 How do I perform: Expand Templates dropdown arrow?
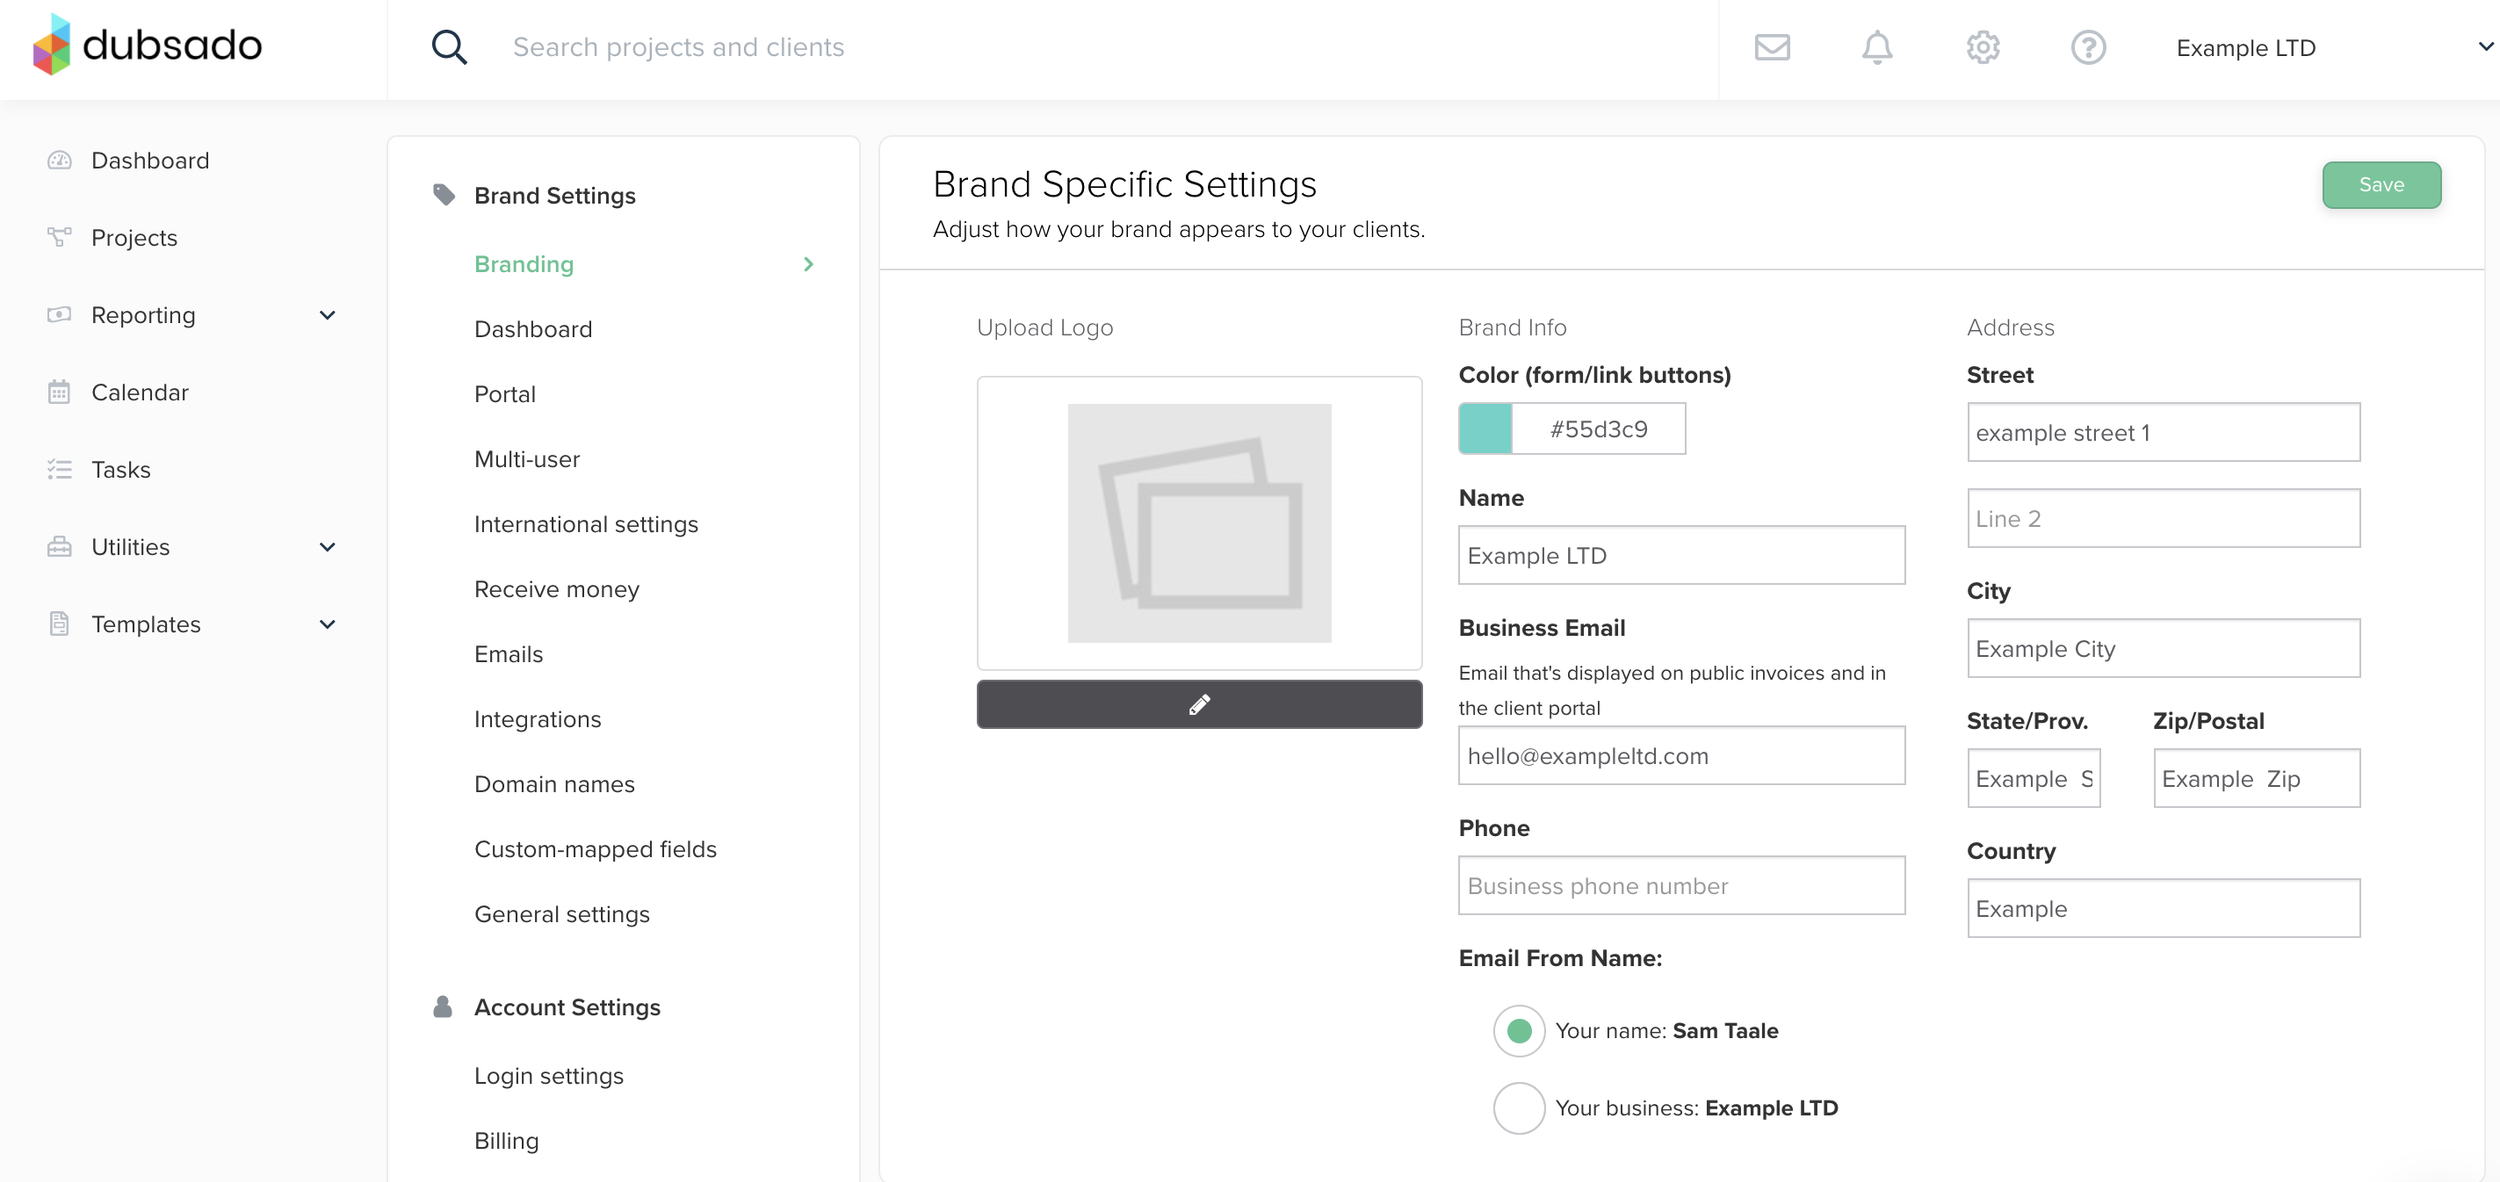[327, 625]
